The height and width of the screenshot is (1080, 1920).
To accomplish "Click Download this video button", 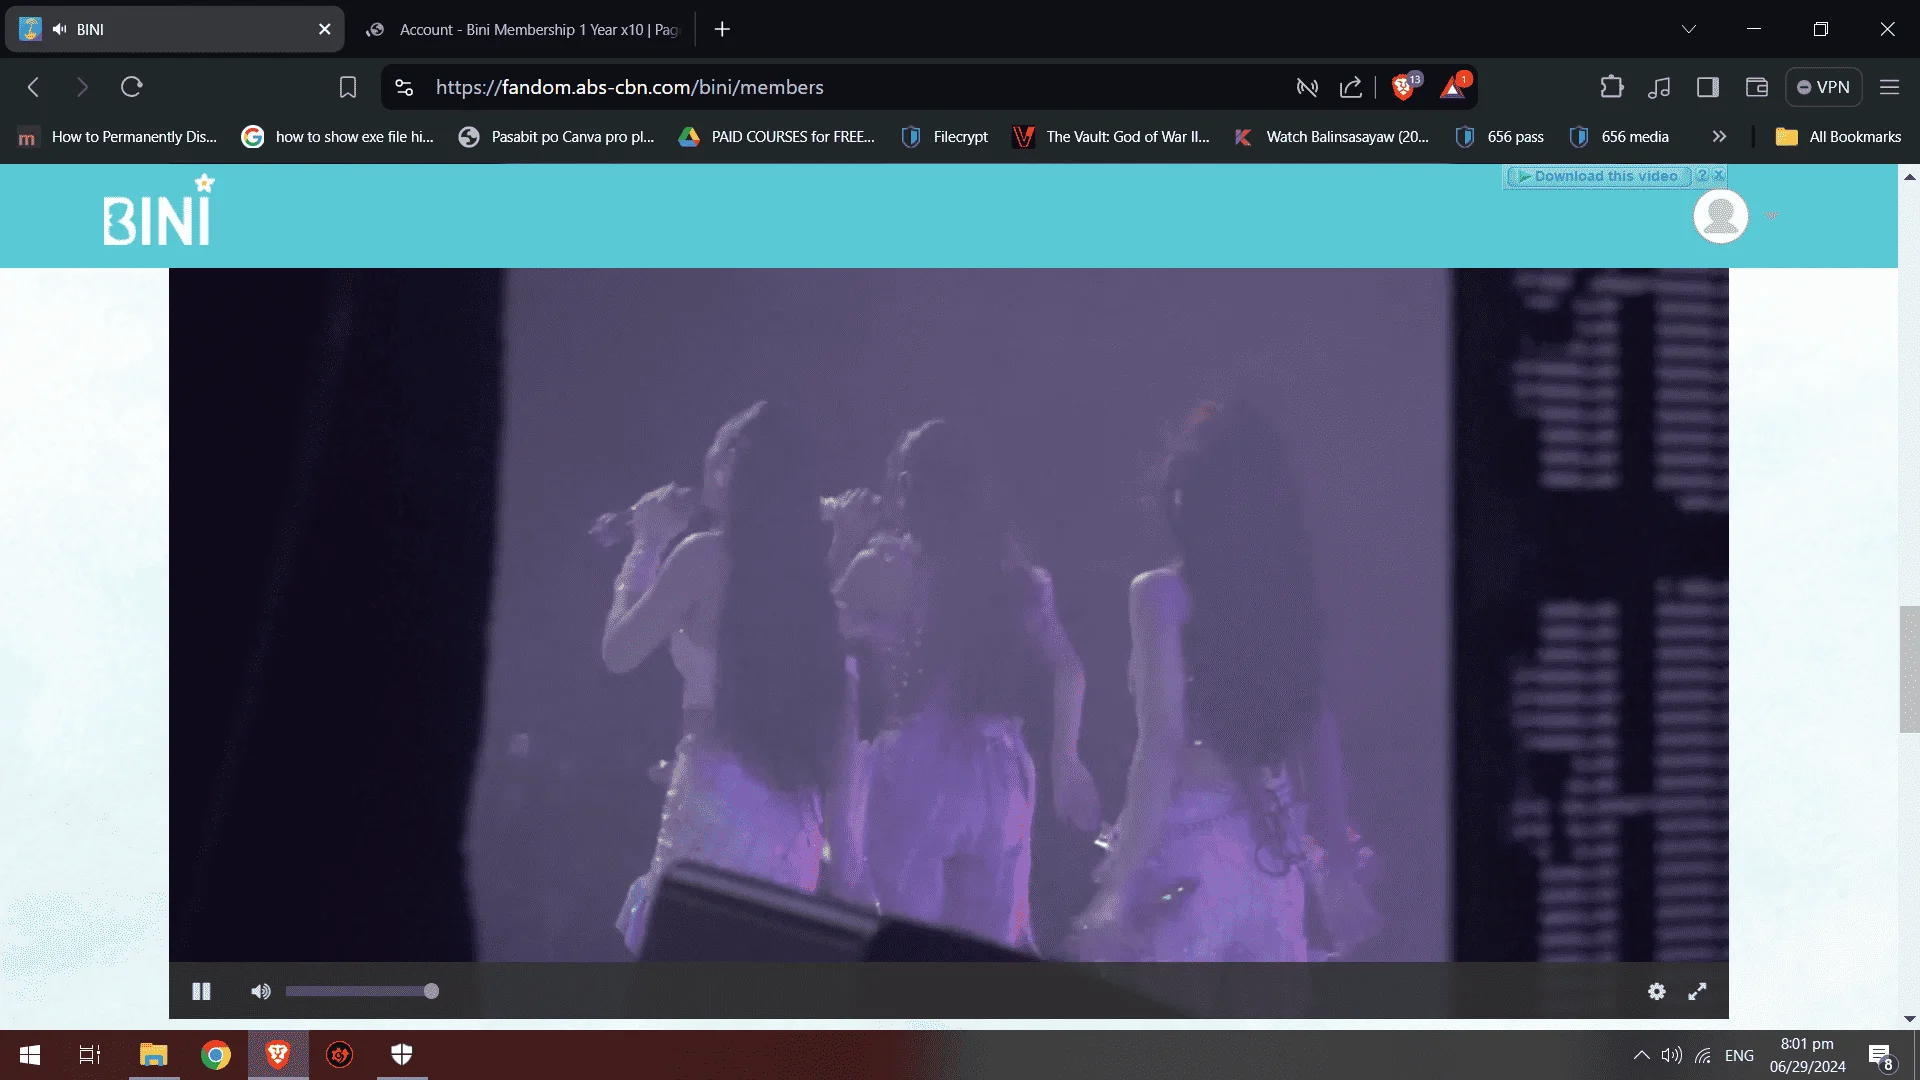I will click(x=1597, y=176).
